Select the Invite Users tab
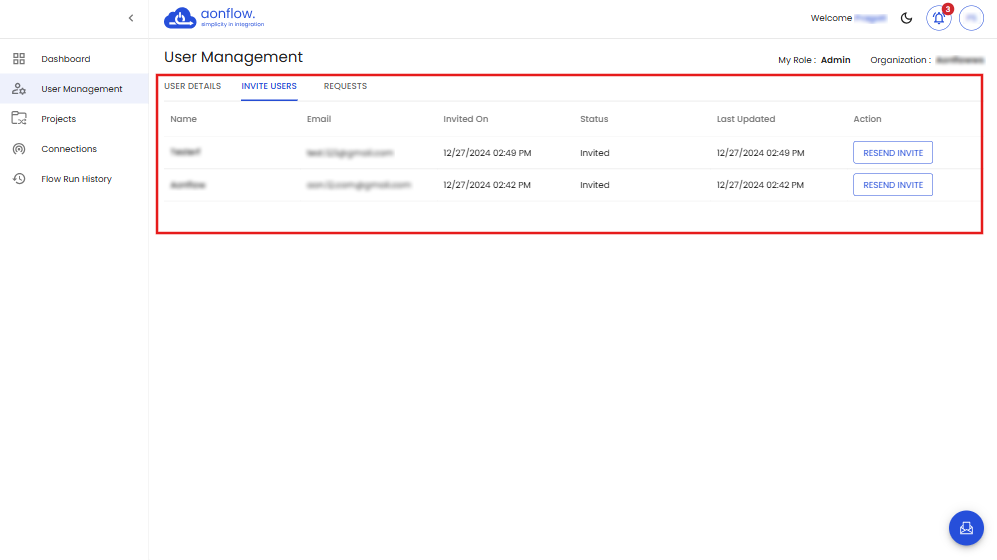 click(x=269, y=86)
